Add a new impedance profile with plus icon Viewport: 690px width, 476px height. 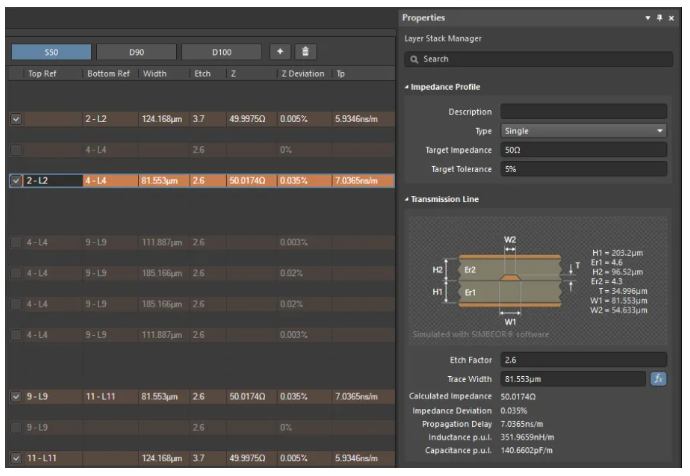click(x=280, y=51)
